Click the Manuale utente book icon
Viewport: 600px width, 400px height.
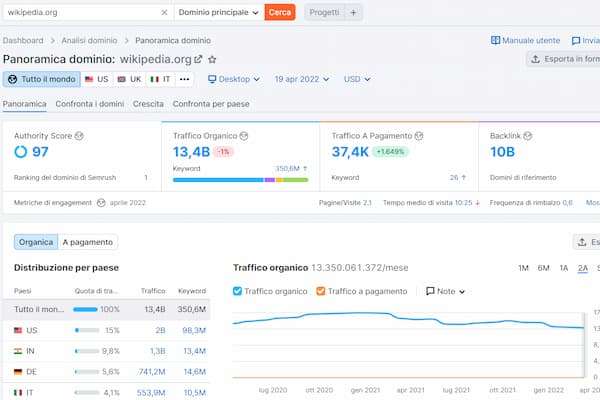pyautogui.click(x=495, y=41)
